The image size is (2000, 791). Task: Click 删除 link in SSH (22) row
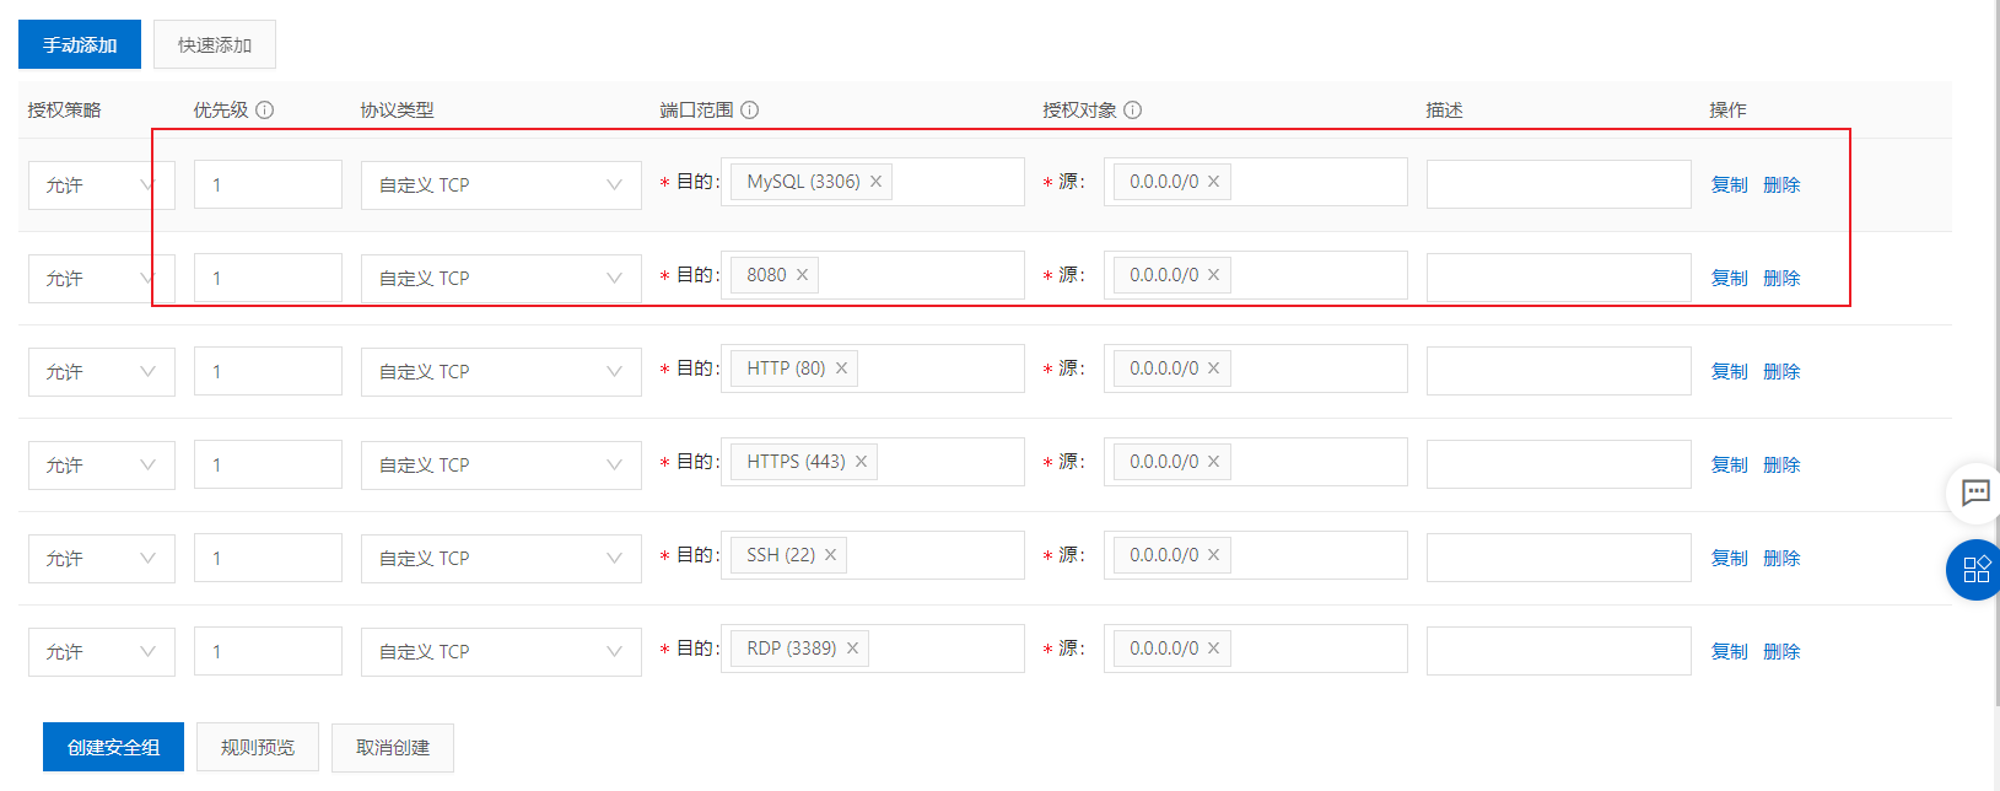click(x=1781, y=558)
